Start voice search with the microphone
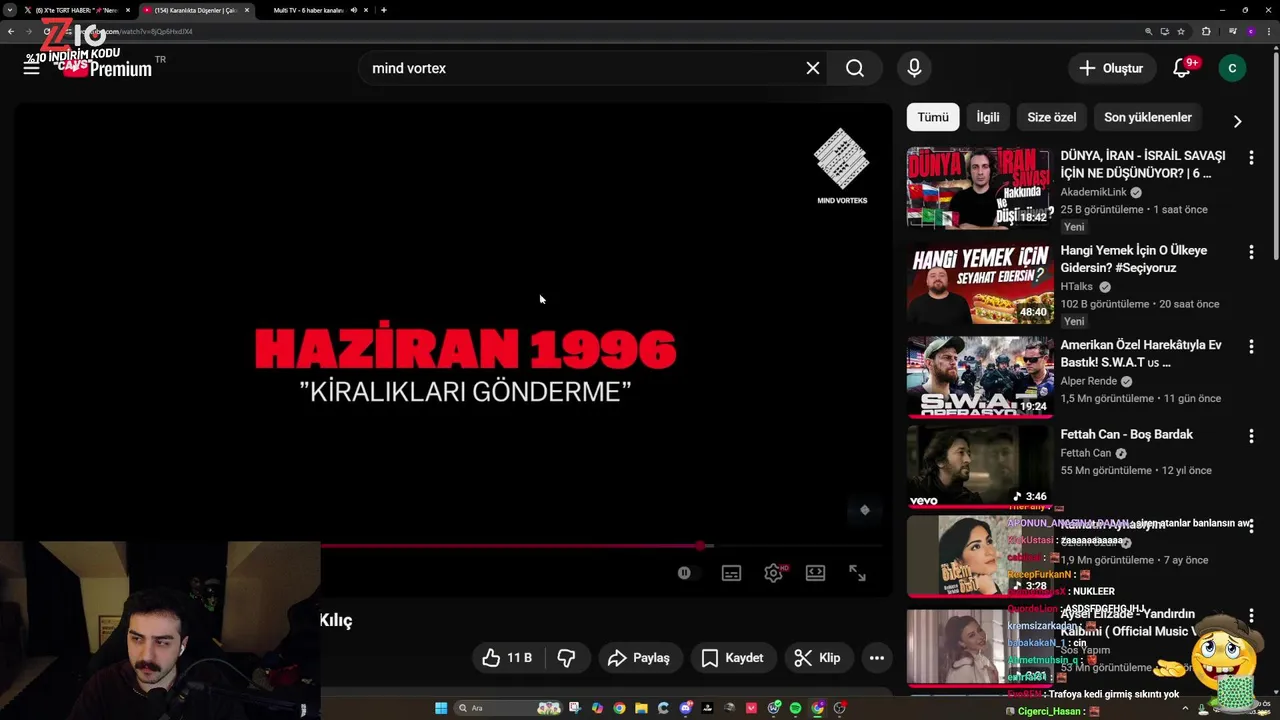1280x720 pixels. (914, 68)
